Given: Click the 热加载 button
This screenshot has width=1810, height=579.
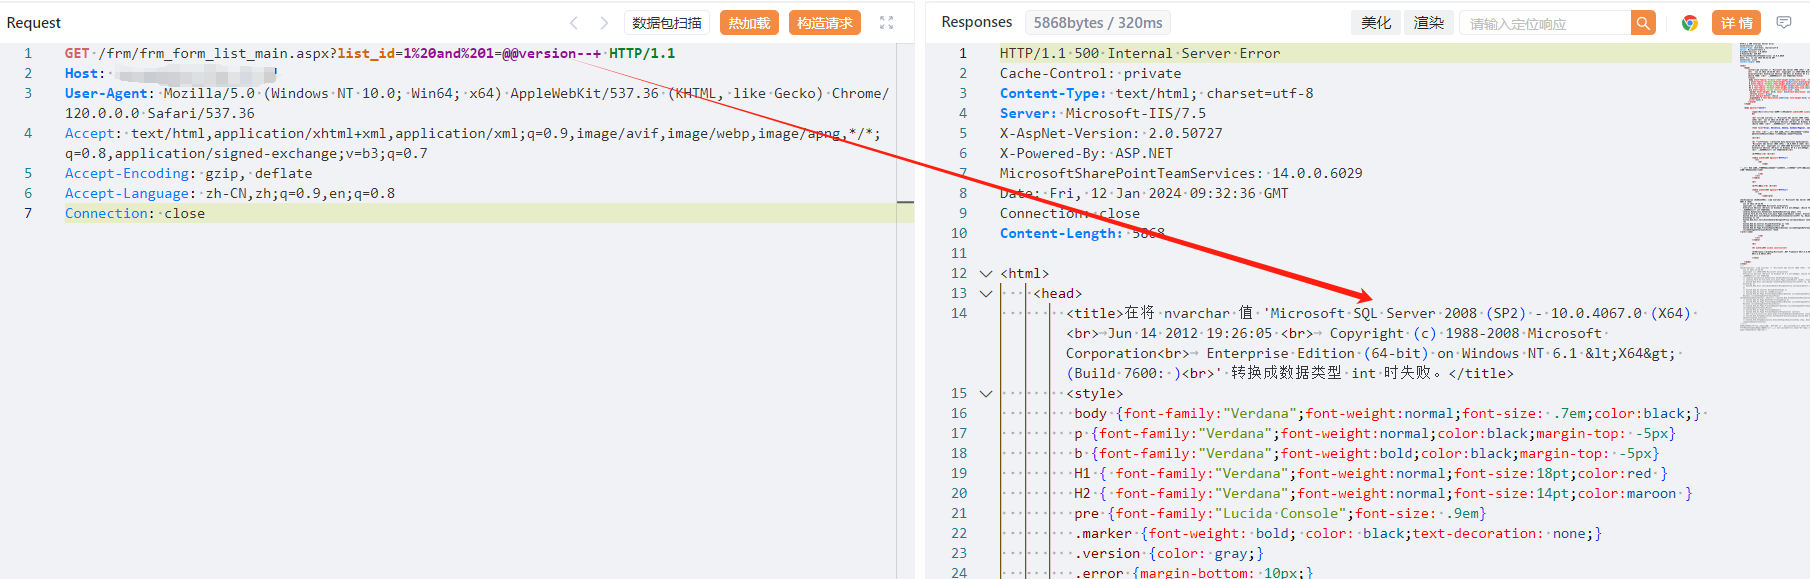Looking at the screenshot, I should point(749,23).
